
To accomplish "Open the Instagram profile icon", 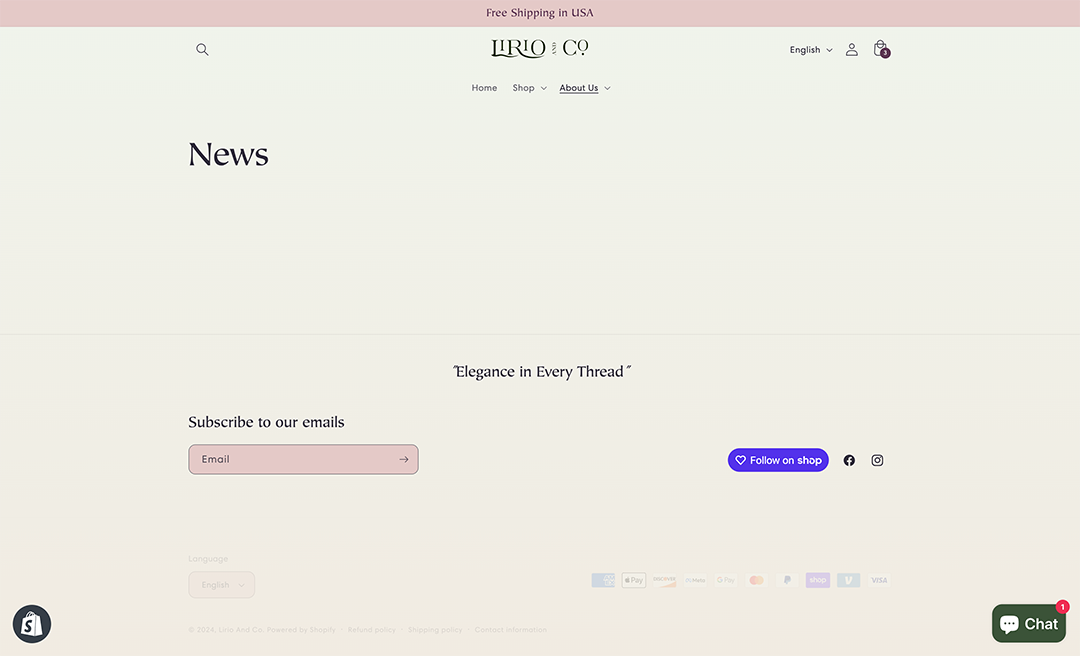I will pyautogui.click(x=877, y=460).
